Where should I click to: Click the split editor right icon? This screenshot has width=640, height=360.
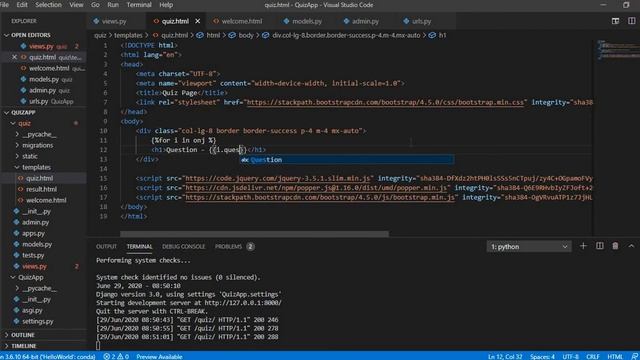631,21
